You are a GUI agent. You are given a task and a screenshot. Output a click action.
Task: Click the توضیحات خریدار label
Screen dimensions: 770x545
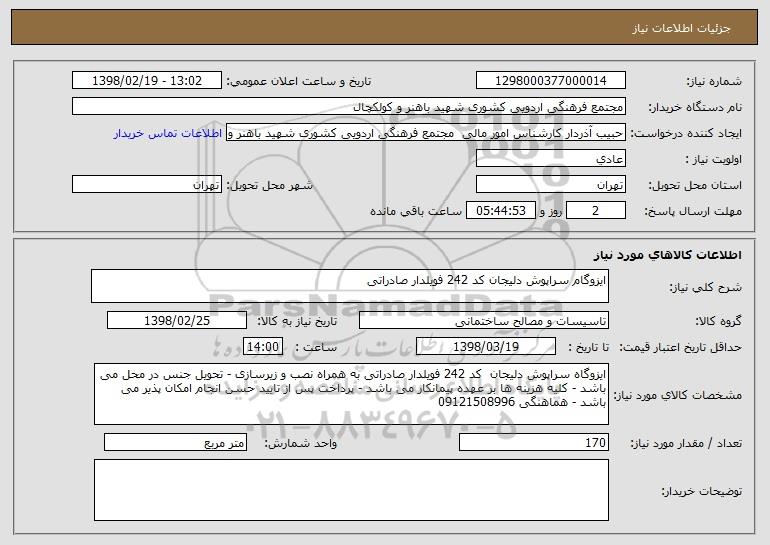point(702,491)
